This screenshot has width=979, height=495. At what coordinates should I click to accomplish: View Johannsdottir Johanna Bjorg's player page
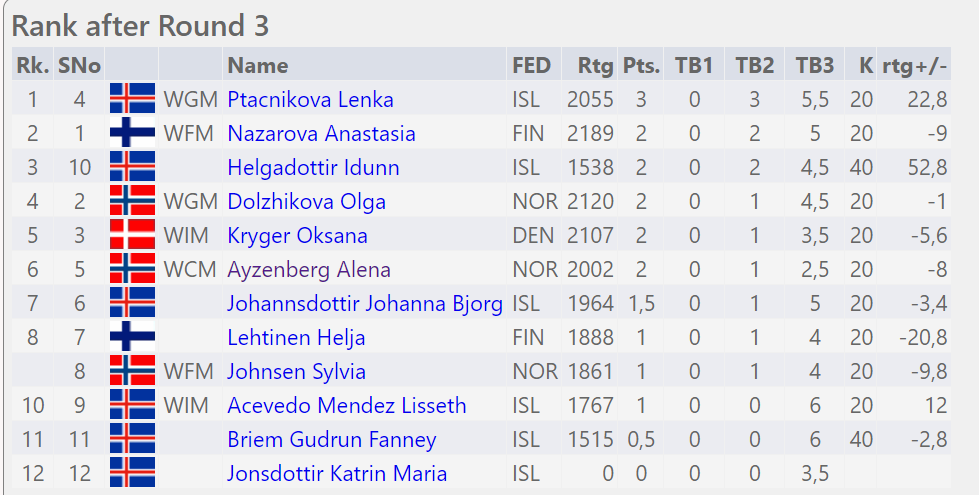(x=364, y=303)
